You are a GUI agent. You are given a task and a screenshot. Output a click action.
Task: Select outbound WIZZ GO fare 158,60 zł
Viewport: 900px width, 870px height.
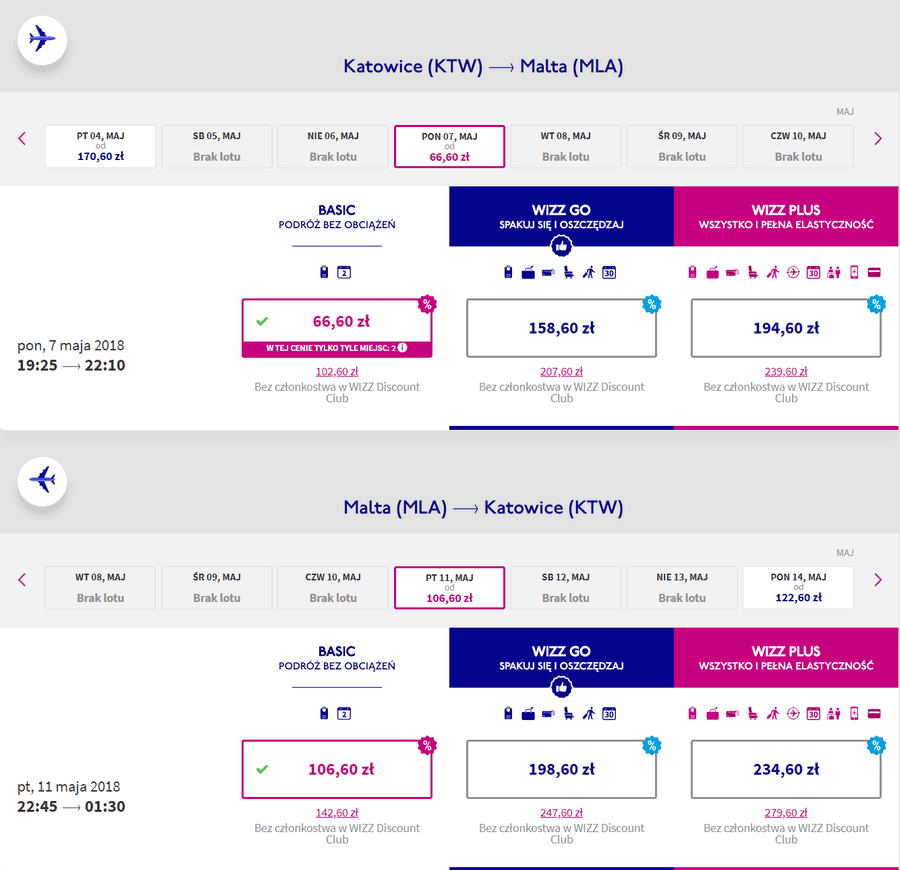click(x=561, y=328)
